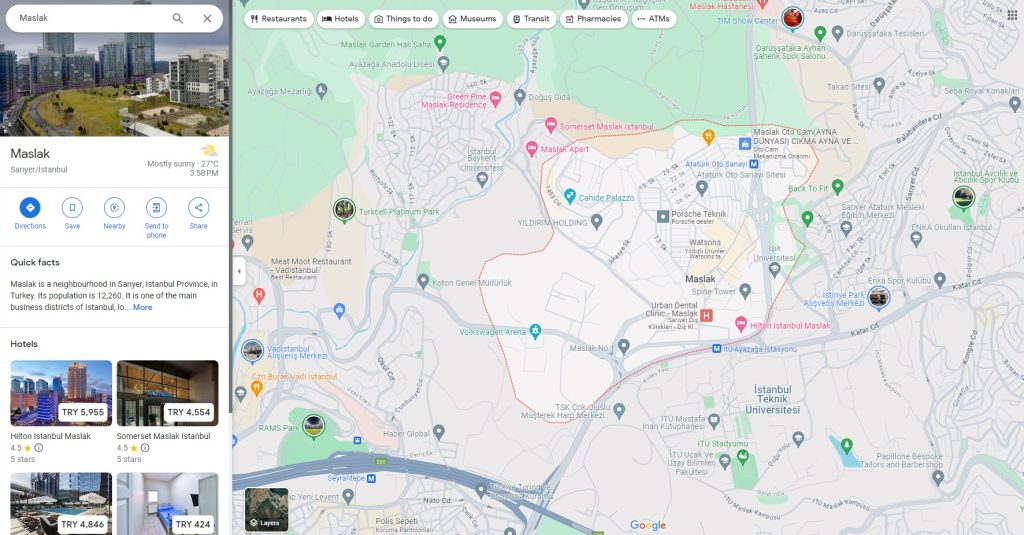Select Vadistanbul Alışveriş Merkezi marker
Viewport: 1024px width, 535px height.
252,351
